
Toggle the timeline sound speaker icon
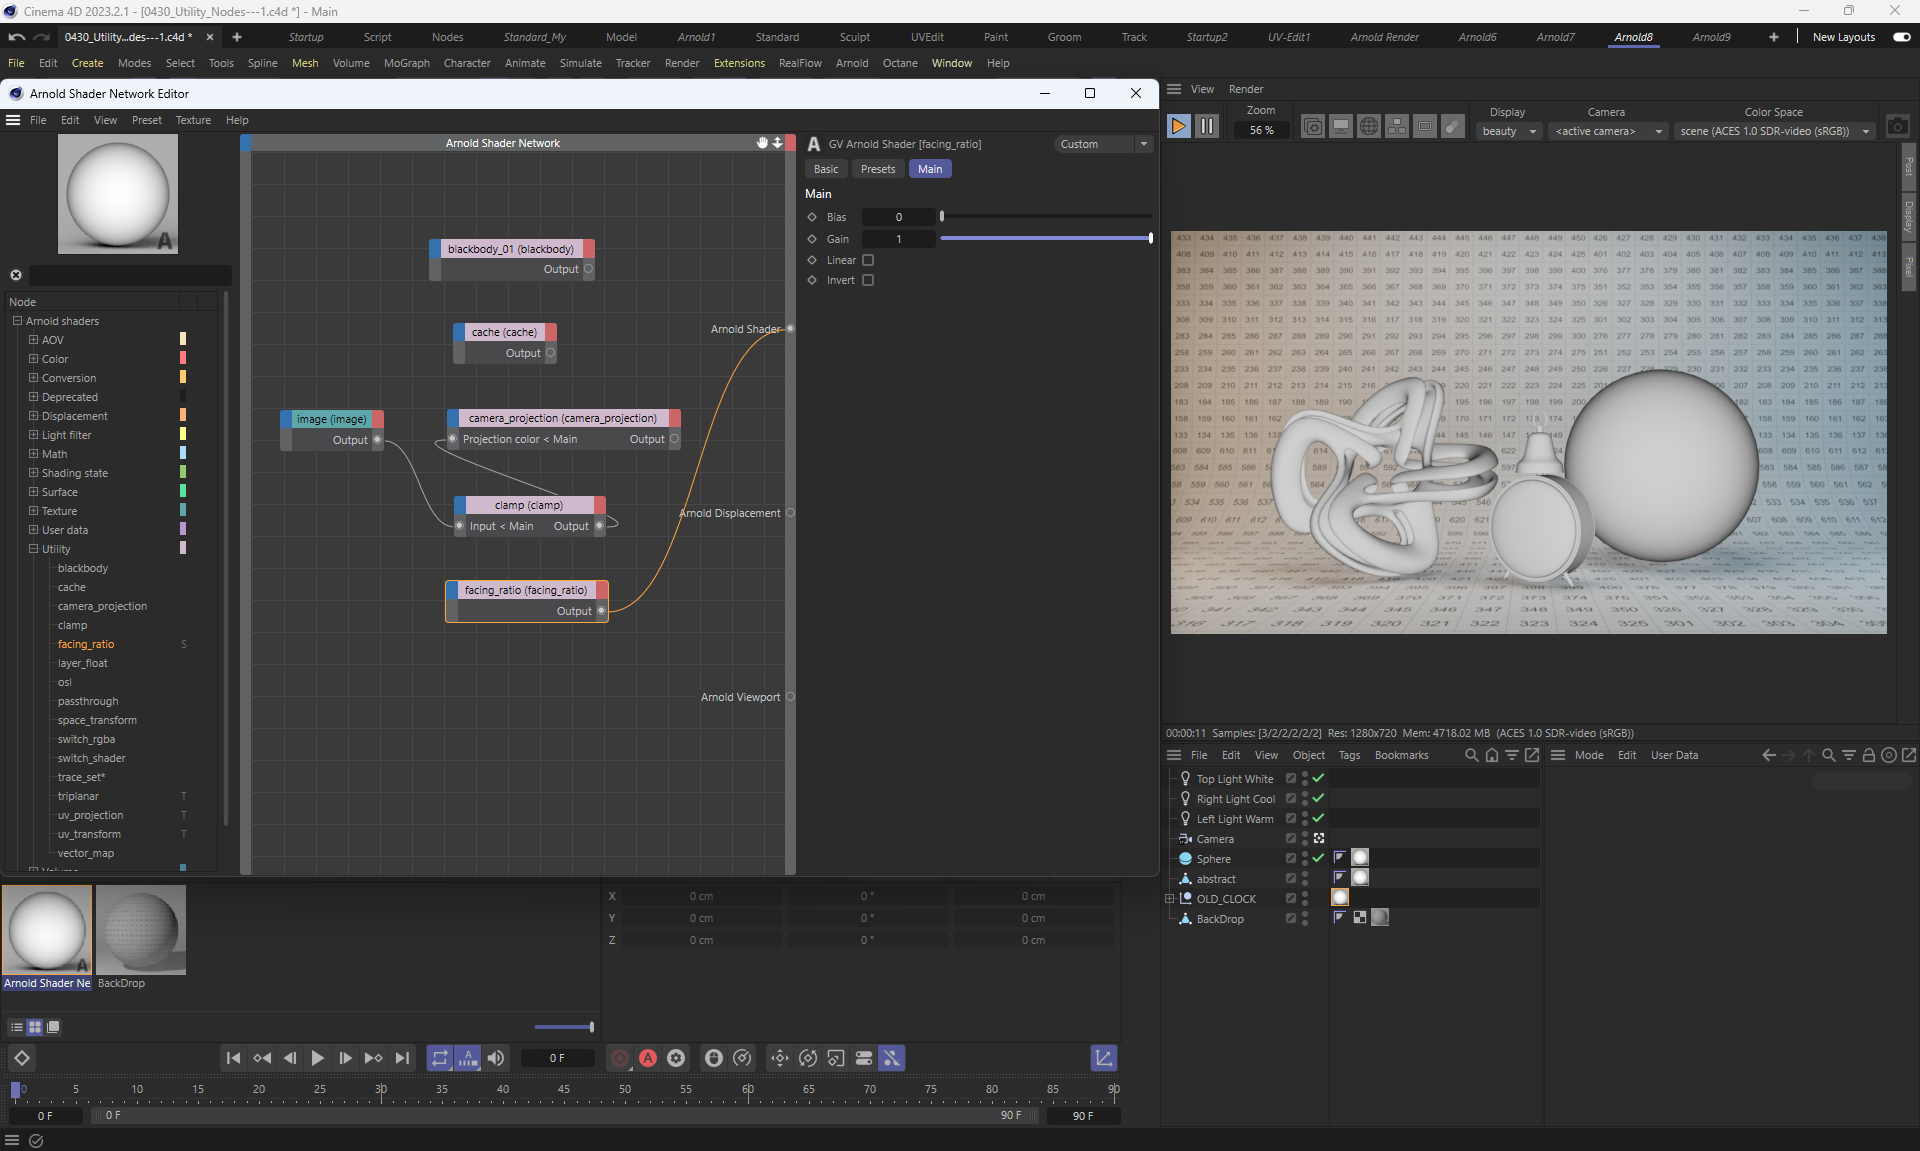pos(496,1058)
